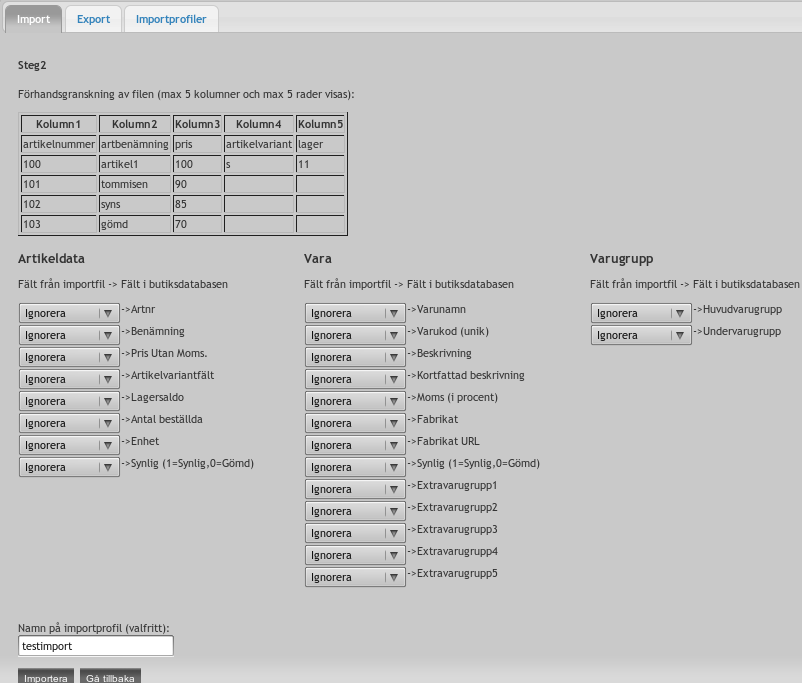Click the 'artbenämning' cell
This screenshot has height=683, width=802.
coord(135,144)
